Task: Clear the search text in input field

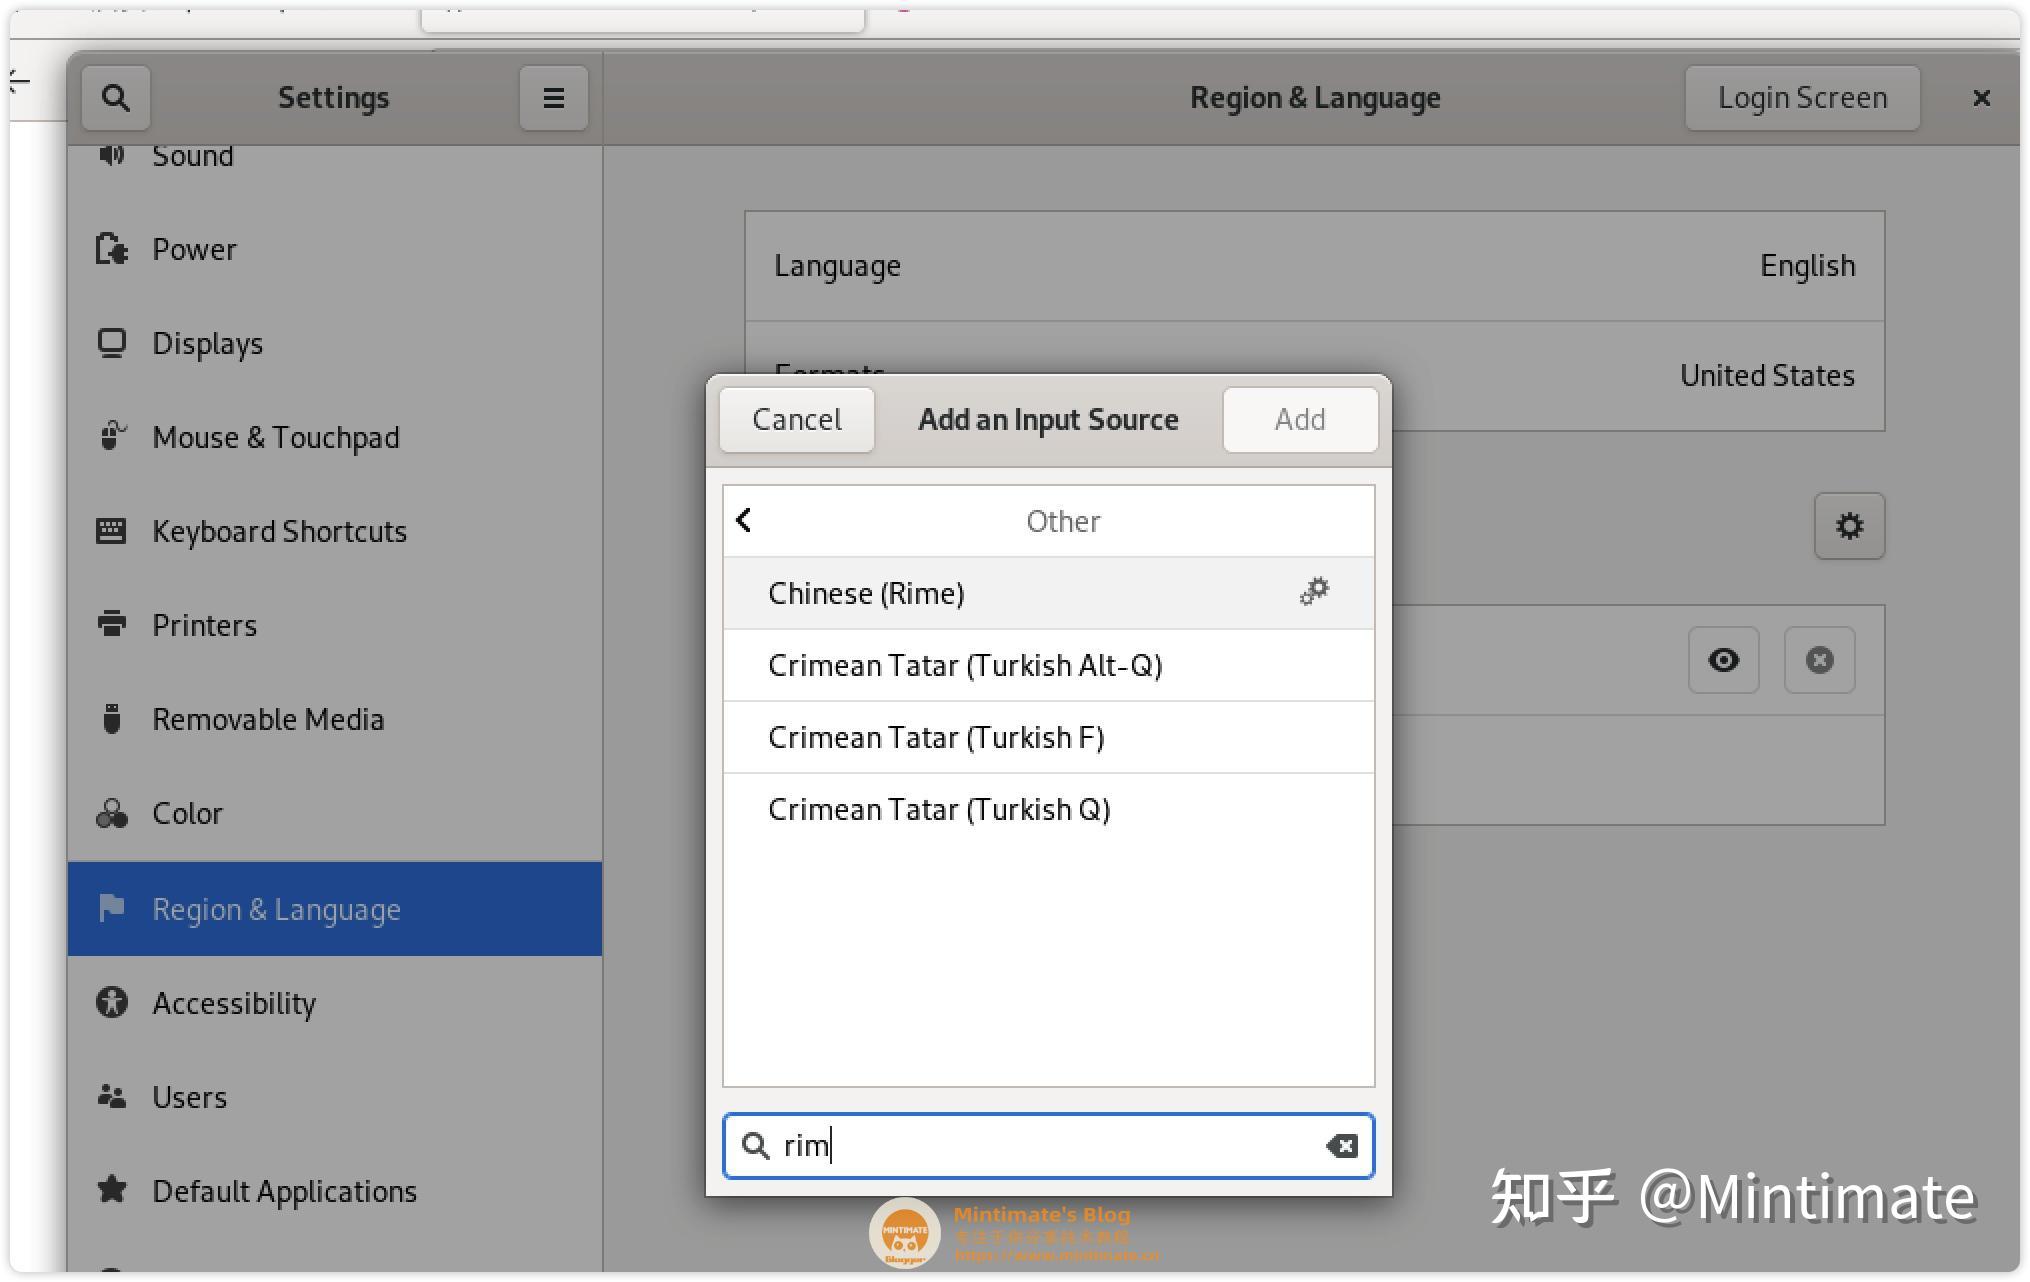Action: (x=1341, y=1146)
